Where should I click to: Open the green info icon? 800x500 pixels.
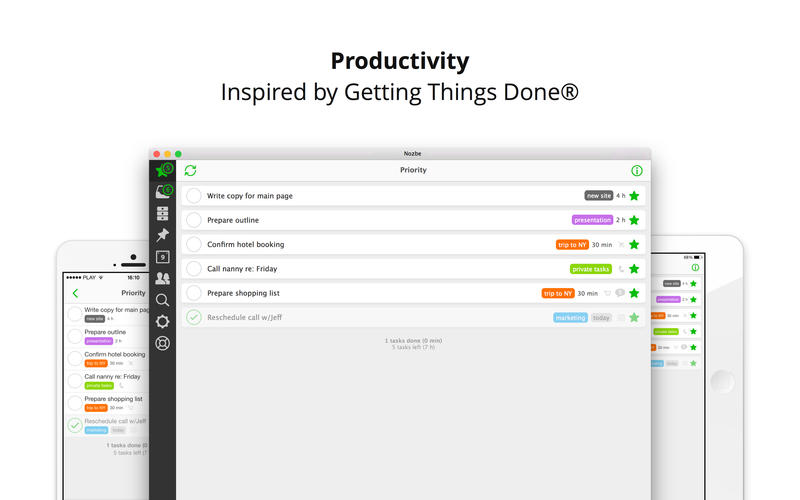(637, 171)
